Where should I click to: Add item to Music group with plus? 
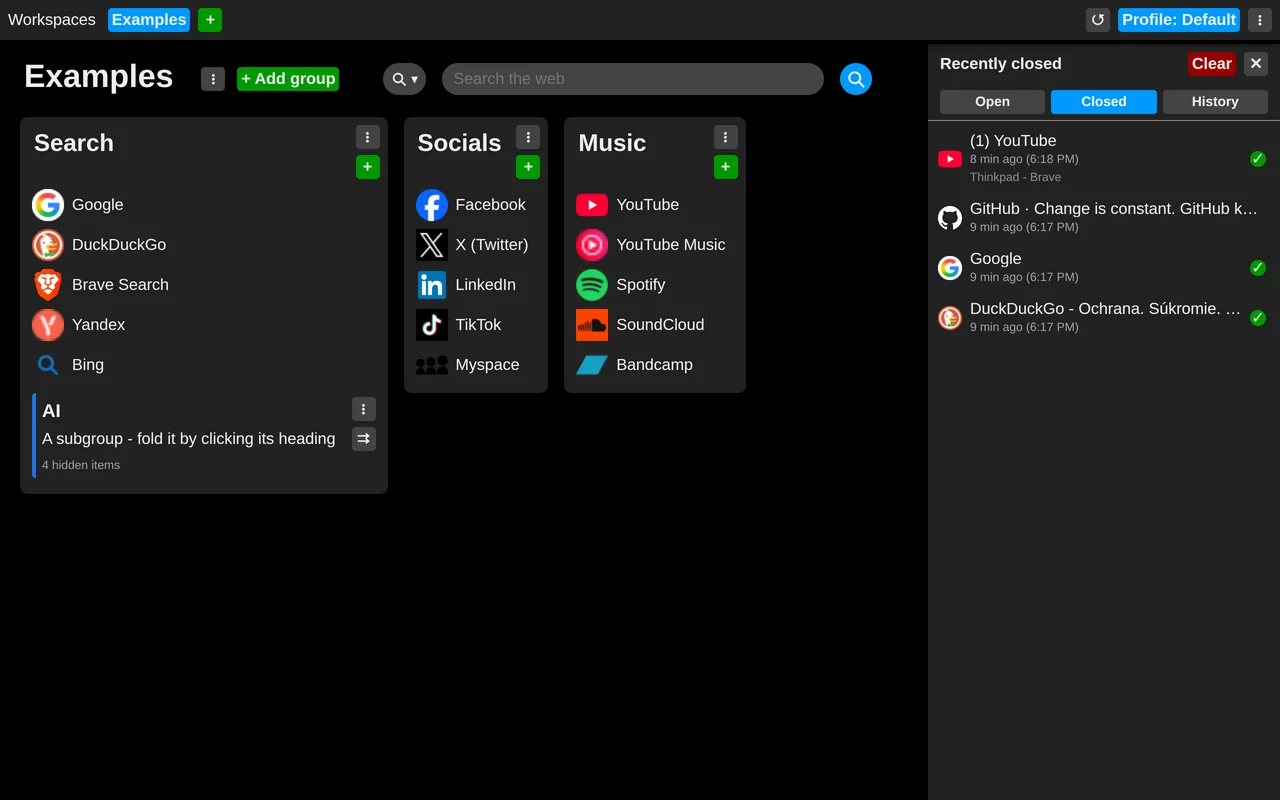click(x=726, y=167)
